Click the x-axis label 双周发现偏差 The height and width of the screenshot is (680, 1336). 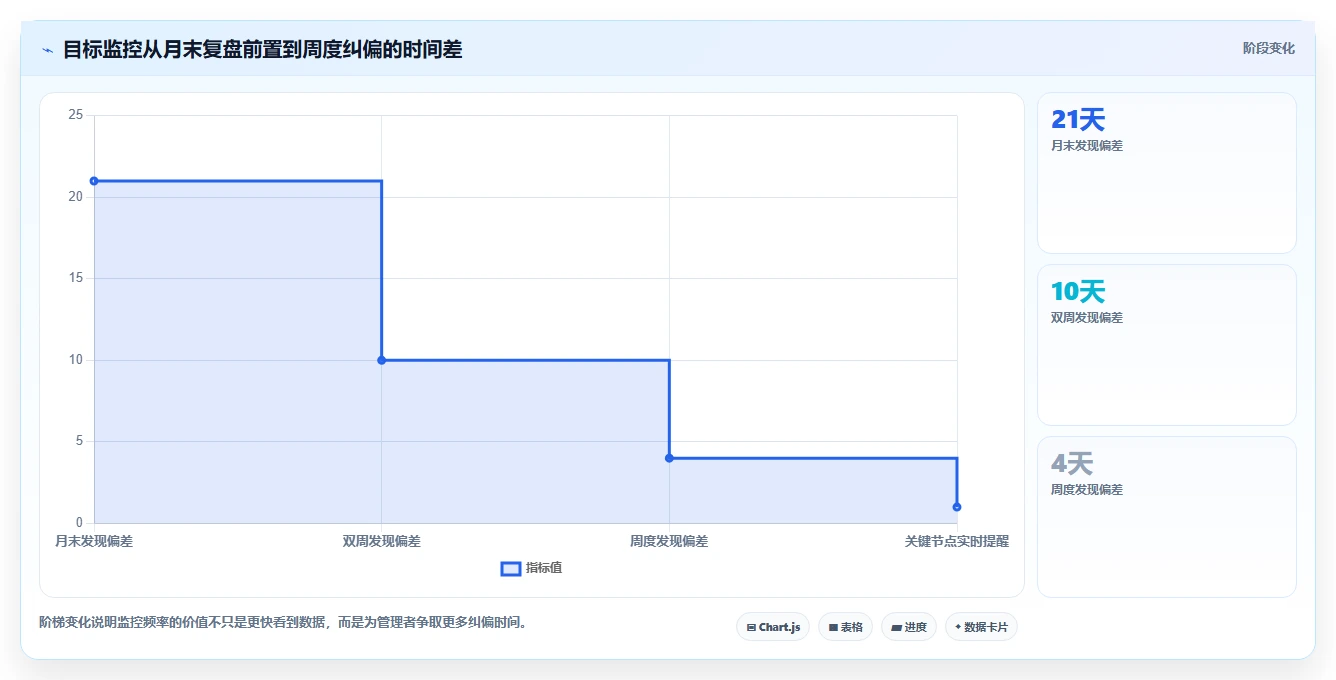(x=382, y=541)
